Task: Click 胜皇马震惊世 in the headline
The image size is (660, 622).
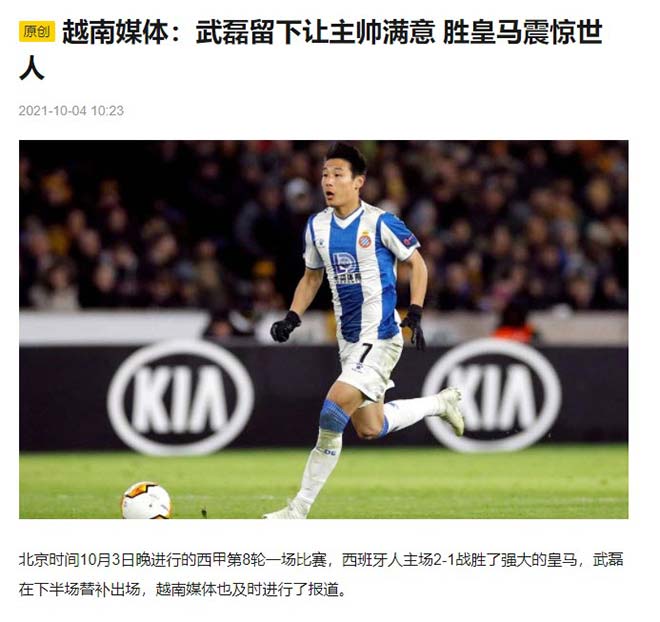Action: pos(522,32)
